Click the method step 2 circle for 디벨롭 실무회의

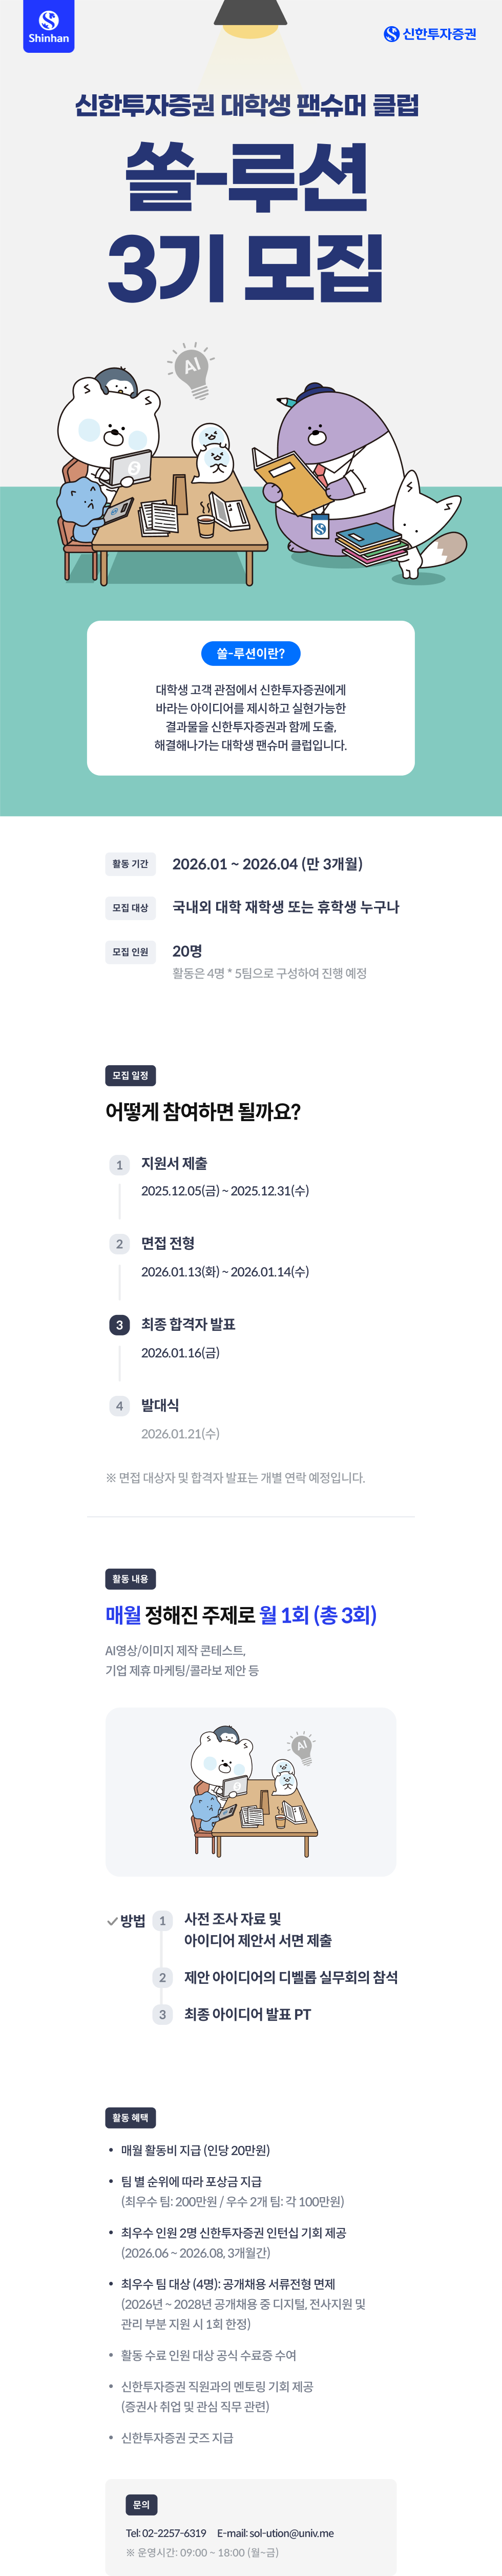click(162, 1978)
